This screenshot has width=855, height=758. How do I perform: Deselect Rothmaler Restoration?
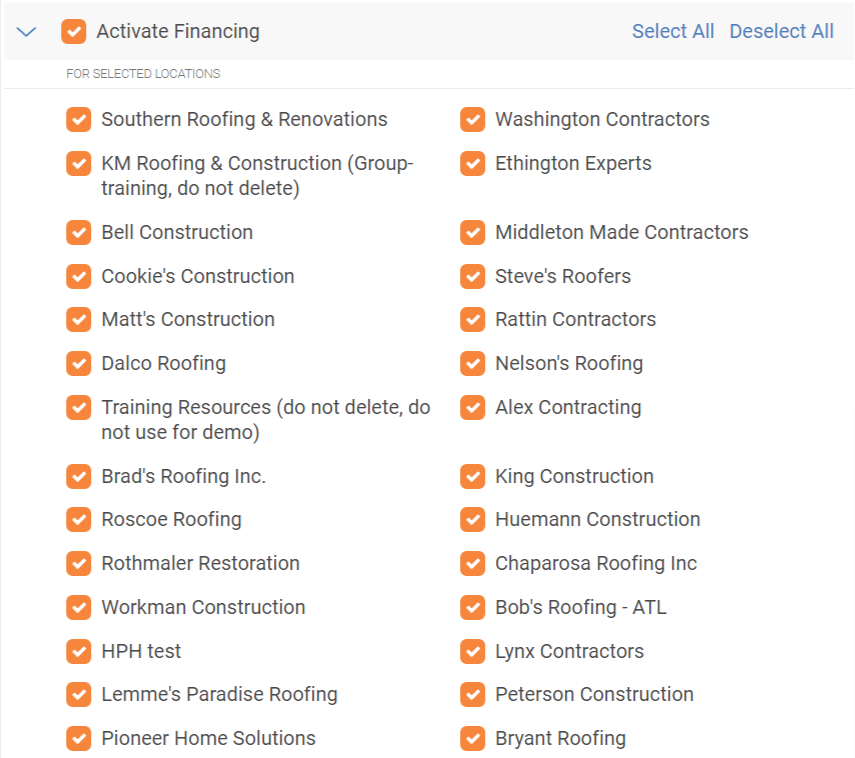(79, 563)
